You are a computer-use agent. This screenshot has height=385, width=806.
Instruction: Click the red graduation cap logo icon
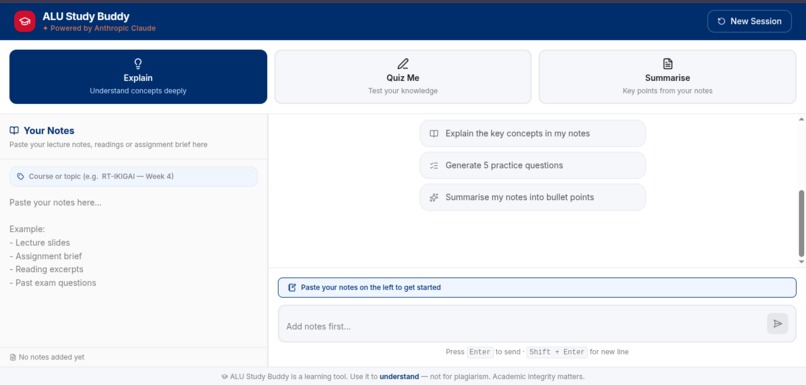[25, 21]
